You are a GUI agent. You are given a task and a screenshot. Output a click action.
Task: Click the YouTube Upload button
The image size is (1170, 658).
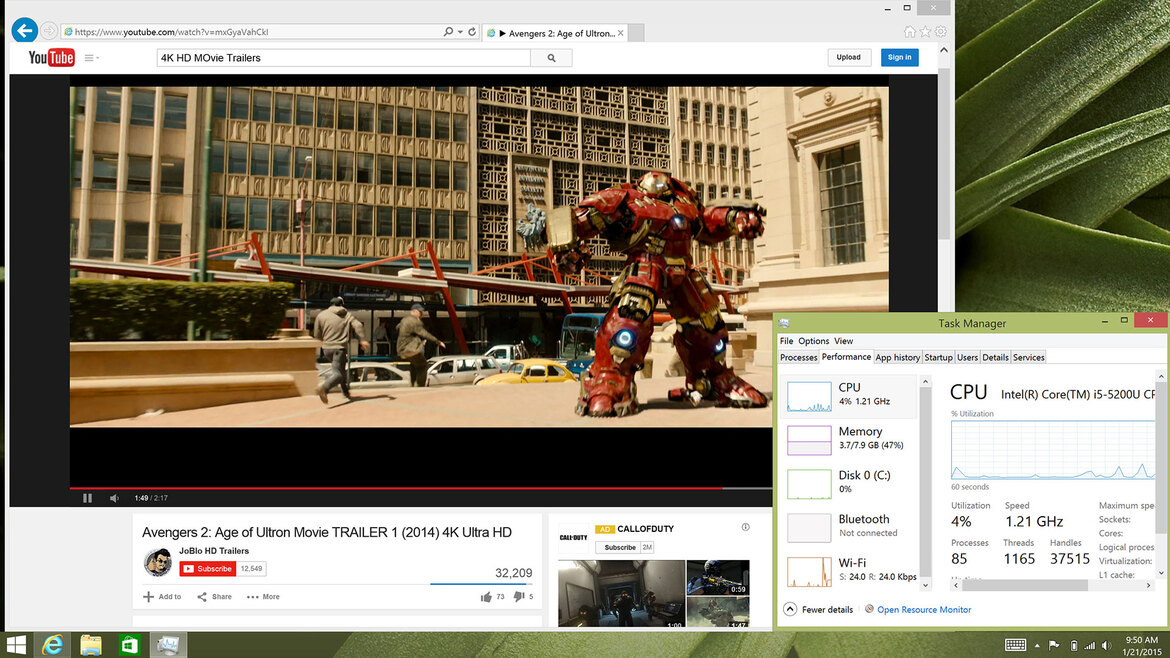pyautogui.click(x=848, y=57)
